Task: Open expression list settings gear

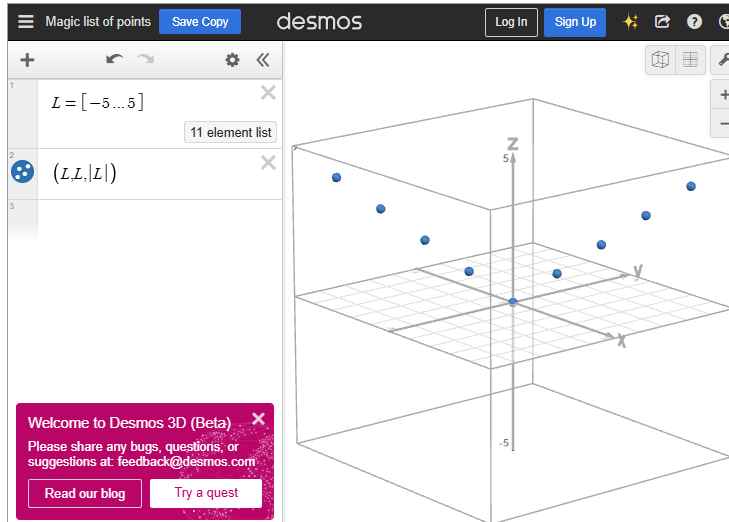Action: pyautogui.click(x=232, y=60)
